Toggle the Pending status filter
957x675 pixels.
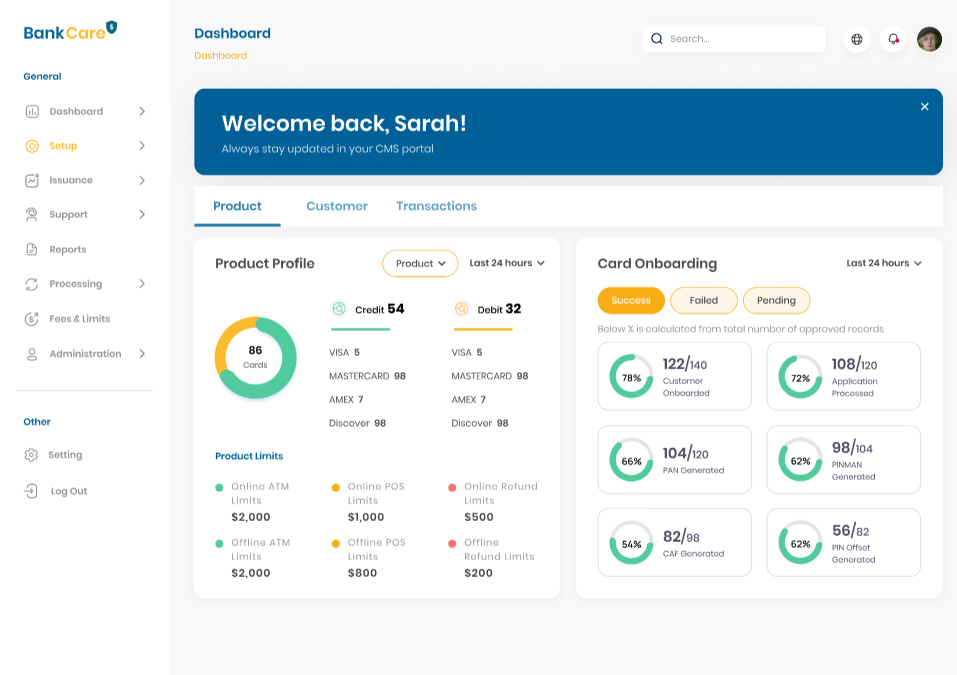click(776, 300)
